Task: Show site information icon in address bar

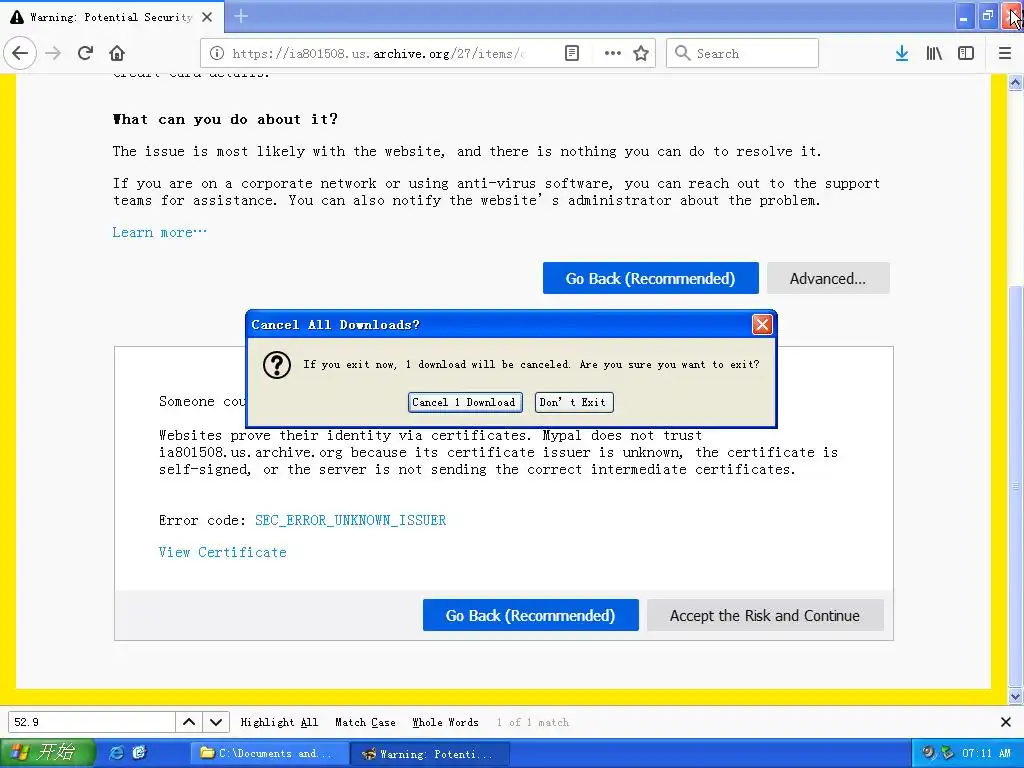Action: click(217, 54)
